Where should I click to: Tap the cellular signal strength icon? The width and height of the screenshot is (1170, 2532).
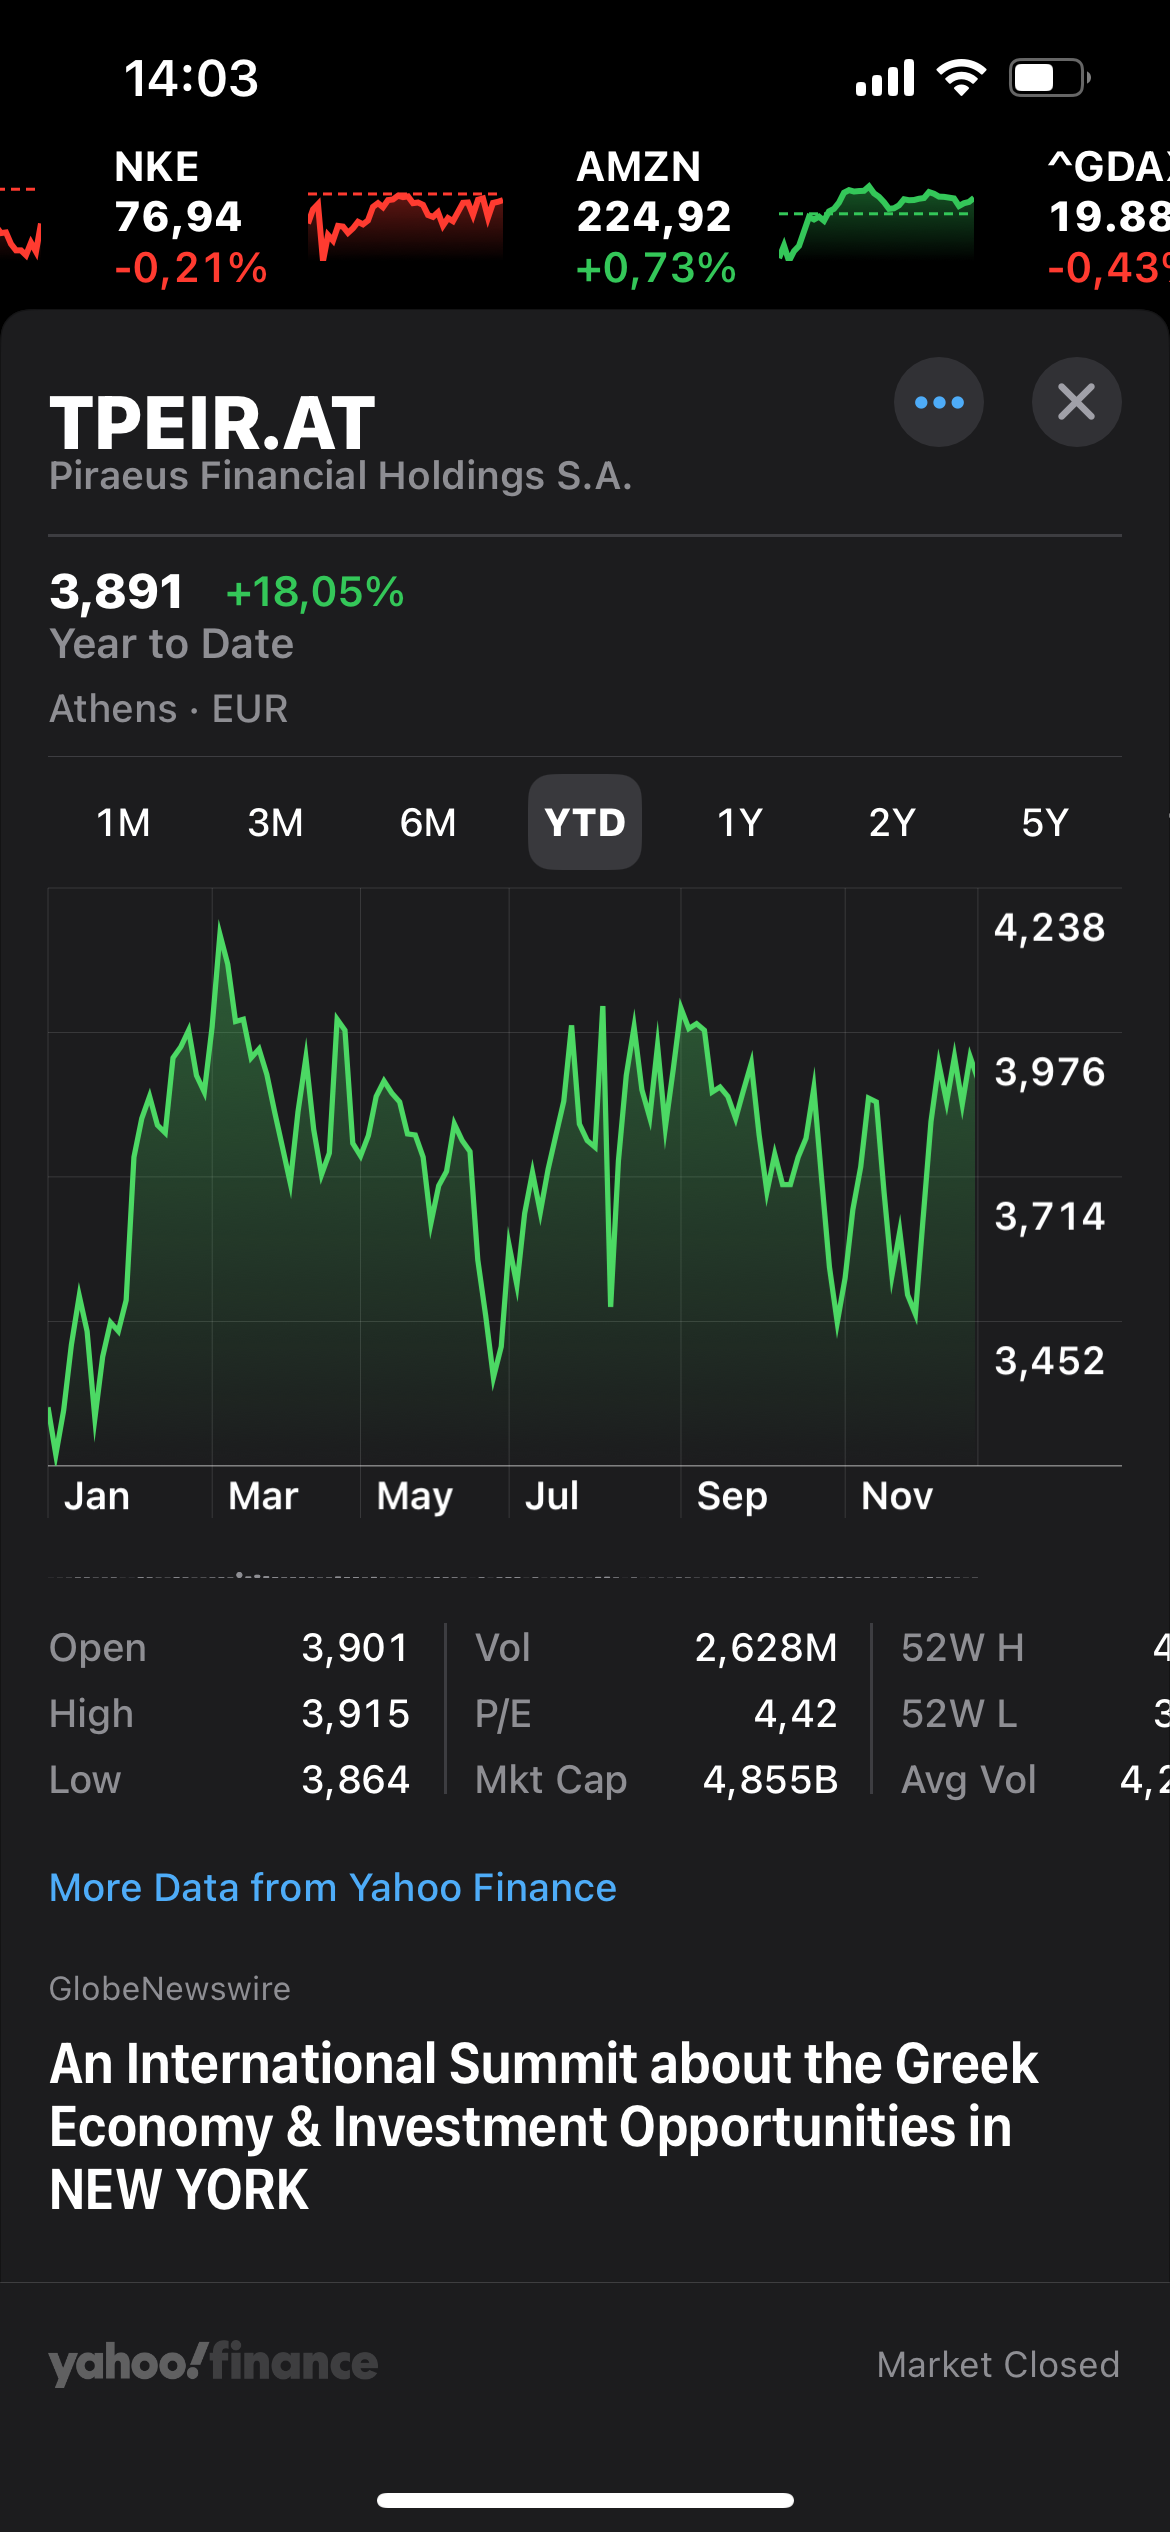pyautogui.click(x=885, y=78)
